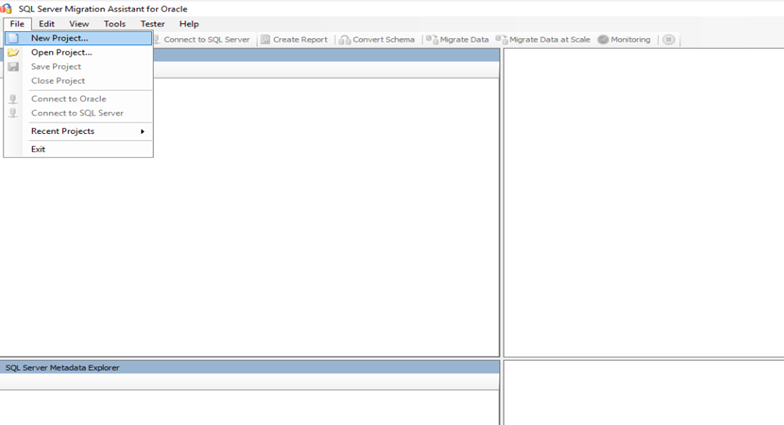Screen dimensions: 784x425
Task: Click Migrate Data at Scale toolbar button
Action: click(543, 40)
